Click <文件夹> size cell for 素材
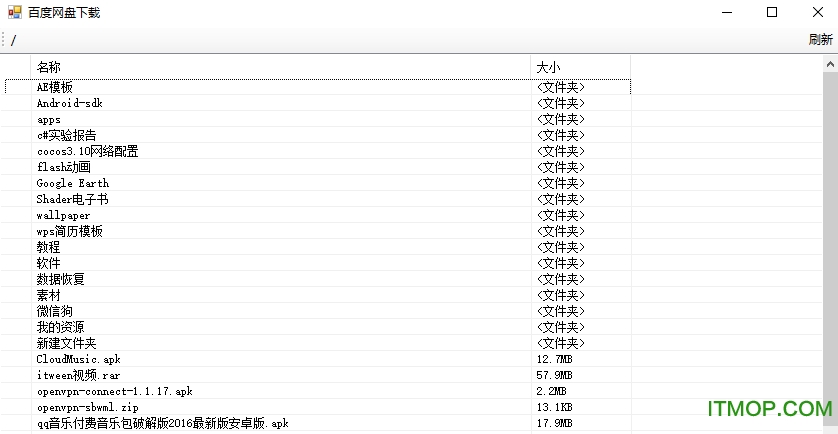 (x=561, y=295)
